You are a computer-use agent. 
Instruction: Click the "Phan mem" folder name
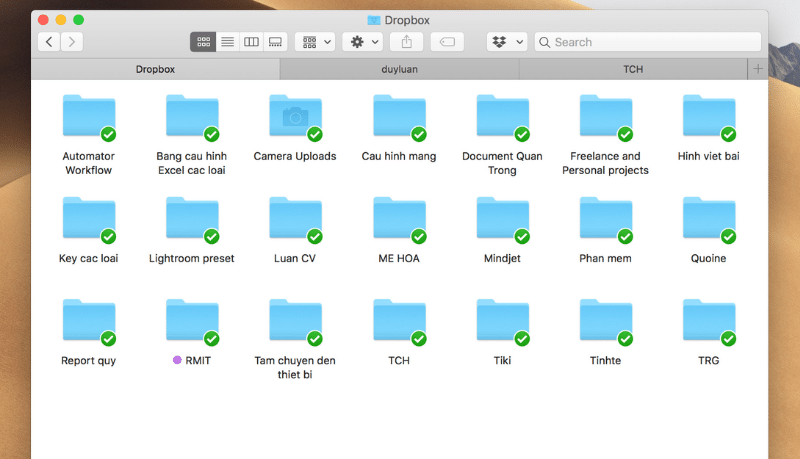pyautogui.click(x=606, y=259)
